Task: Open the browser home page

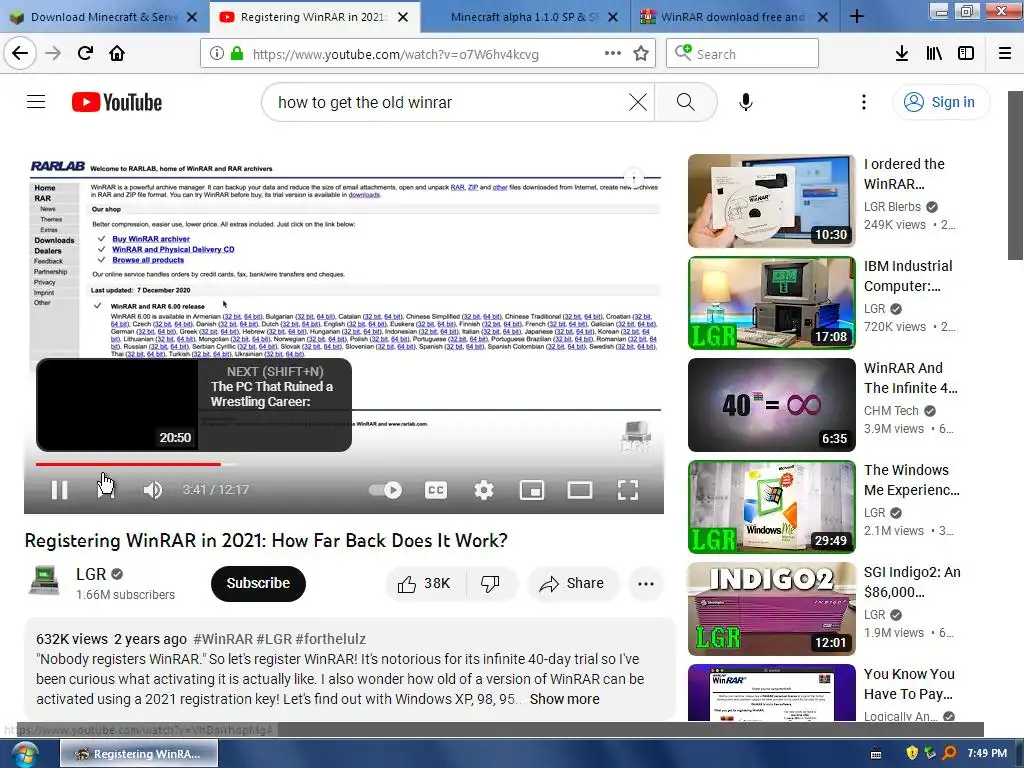Action: 117,53
